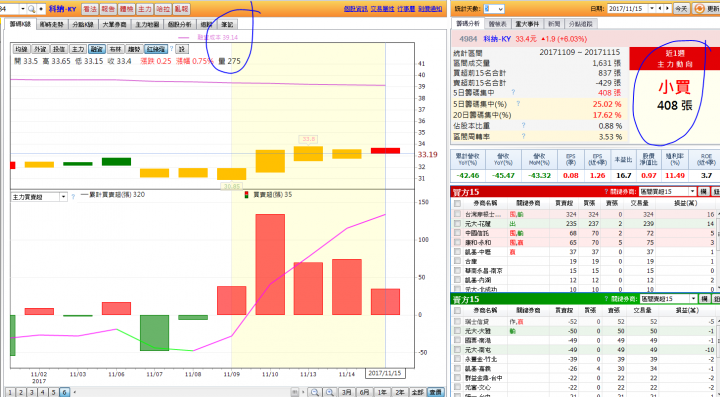Click the 看法 button in top toolbar
Viewport: 720px width, 397px height.
[90, 9]
